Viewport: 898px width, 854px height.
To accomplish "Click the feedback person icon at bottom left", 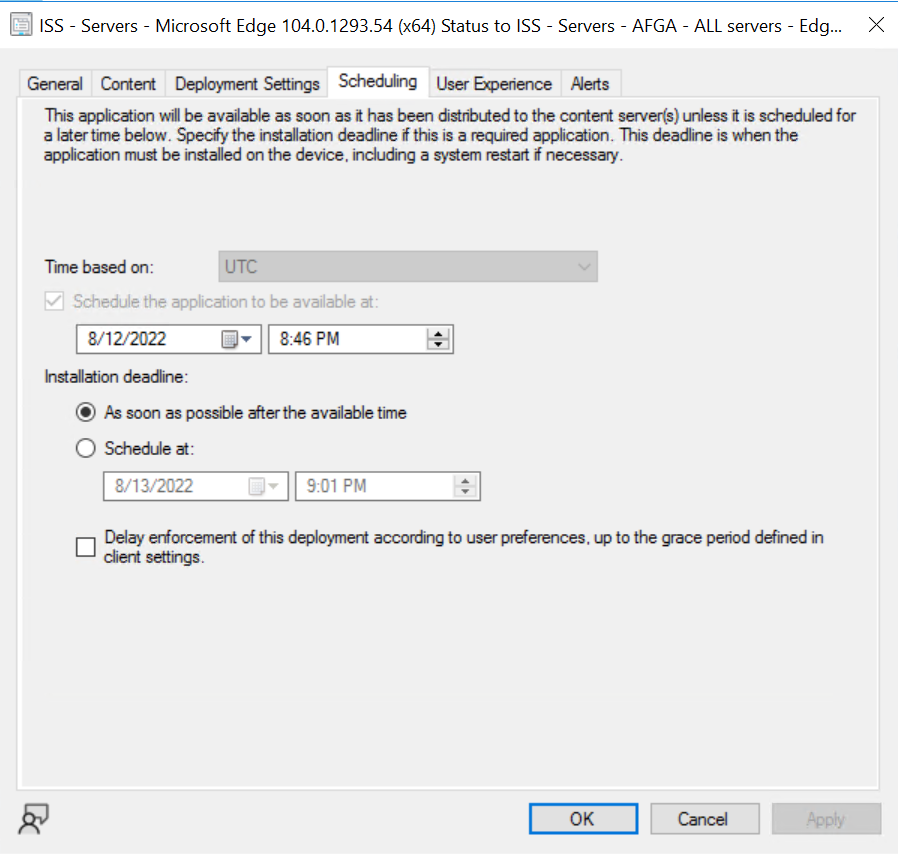I will (x=34, y=819).
